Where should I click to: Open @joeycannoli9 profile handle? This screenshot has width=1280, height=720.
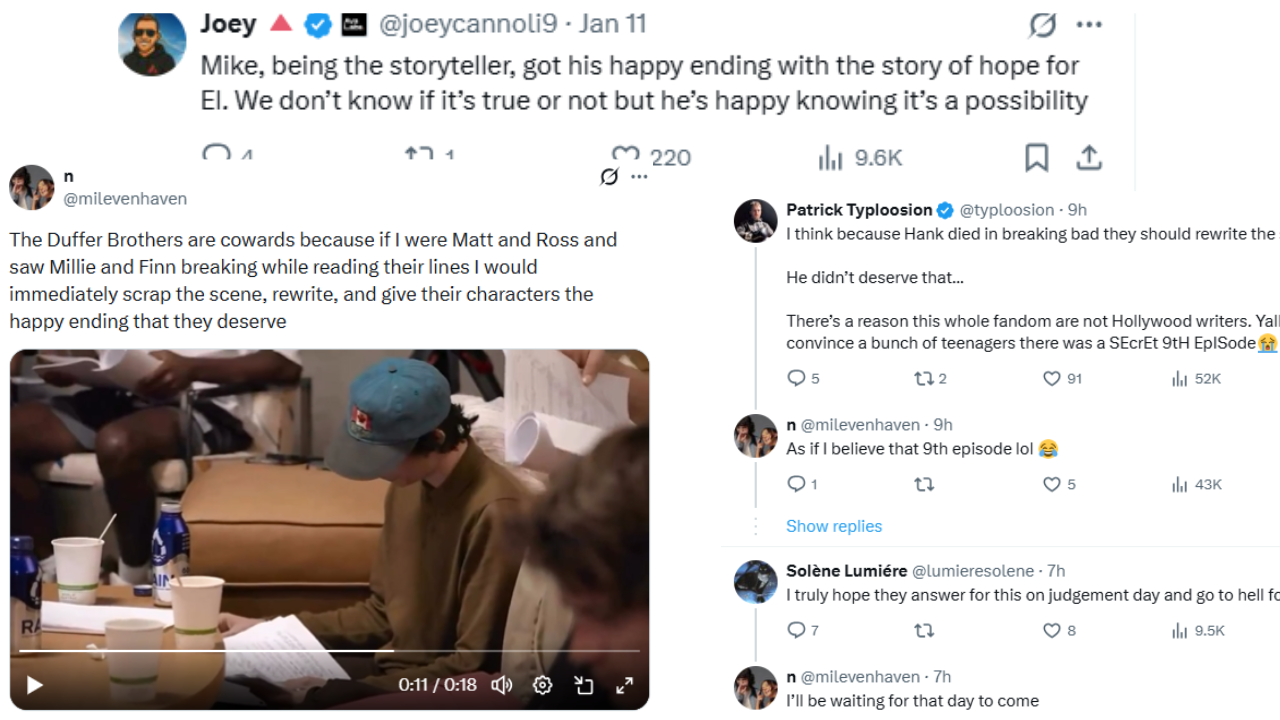click(466, 24)
